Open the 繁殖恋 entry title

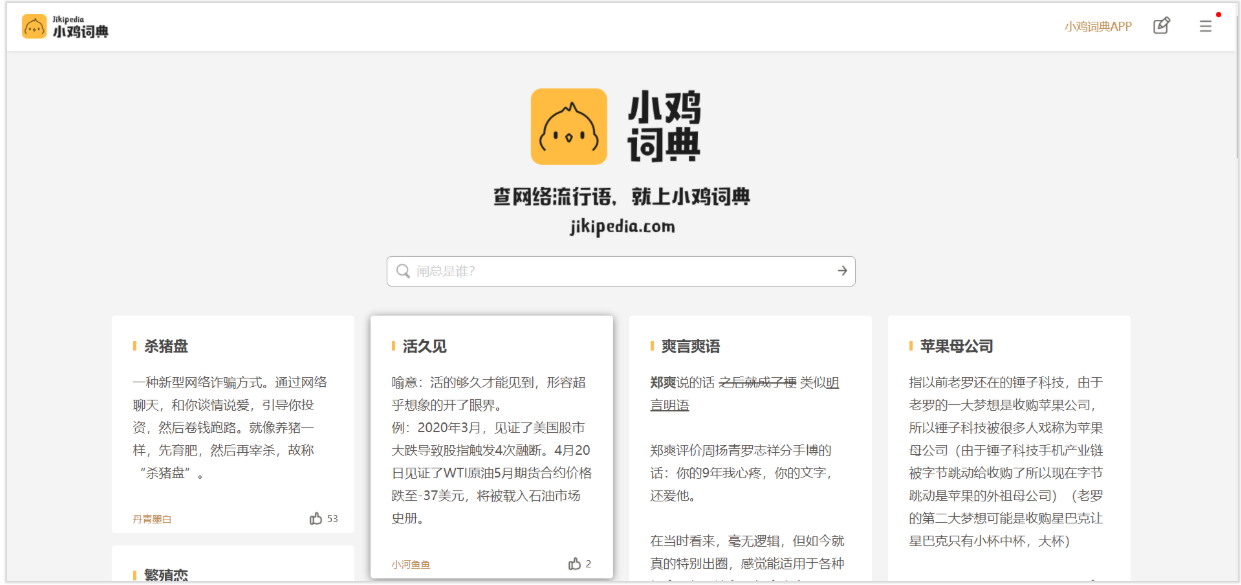pyautogui.click(x=166, y=575)
